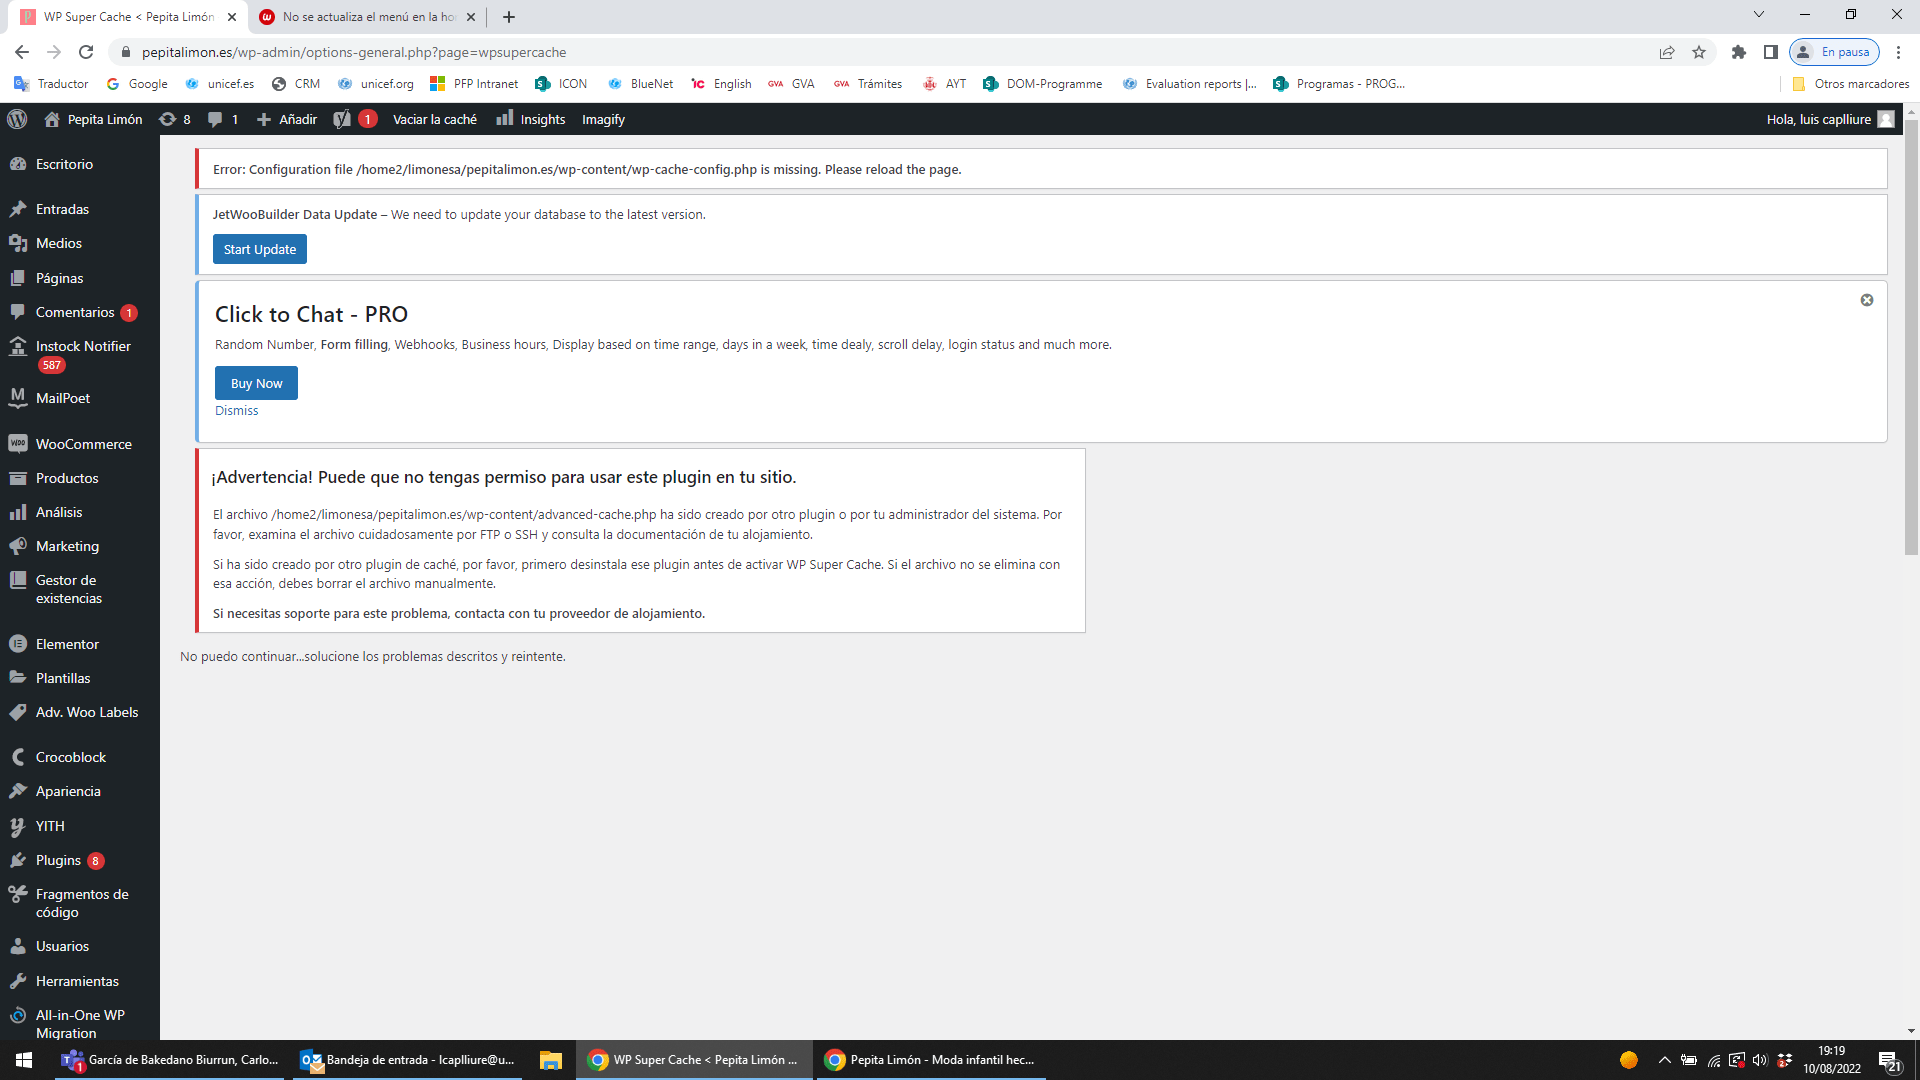
Task: Open a new browser tab
Action: (509, 17)
